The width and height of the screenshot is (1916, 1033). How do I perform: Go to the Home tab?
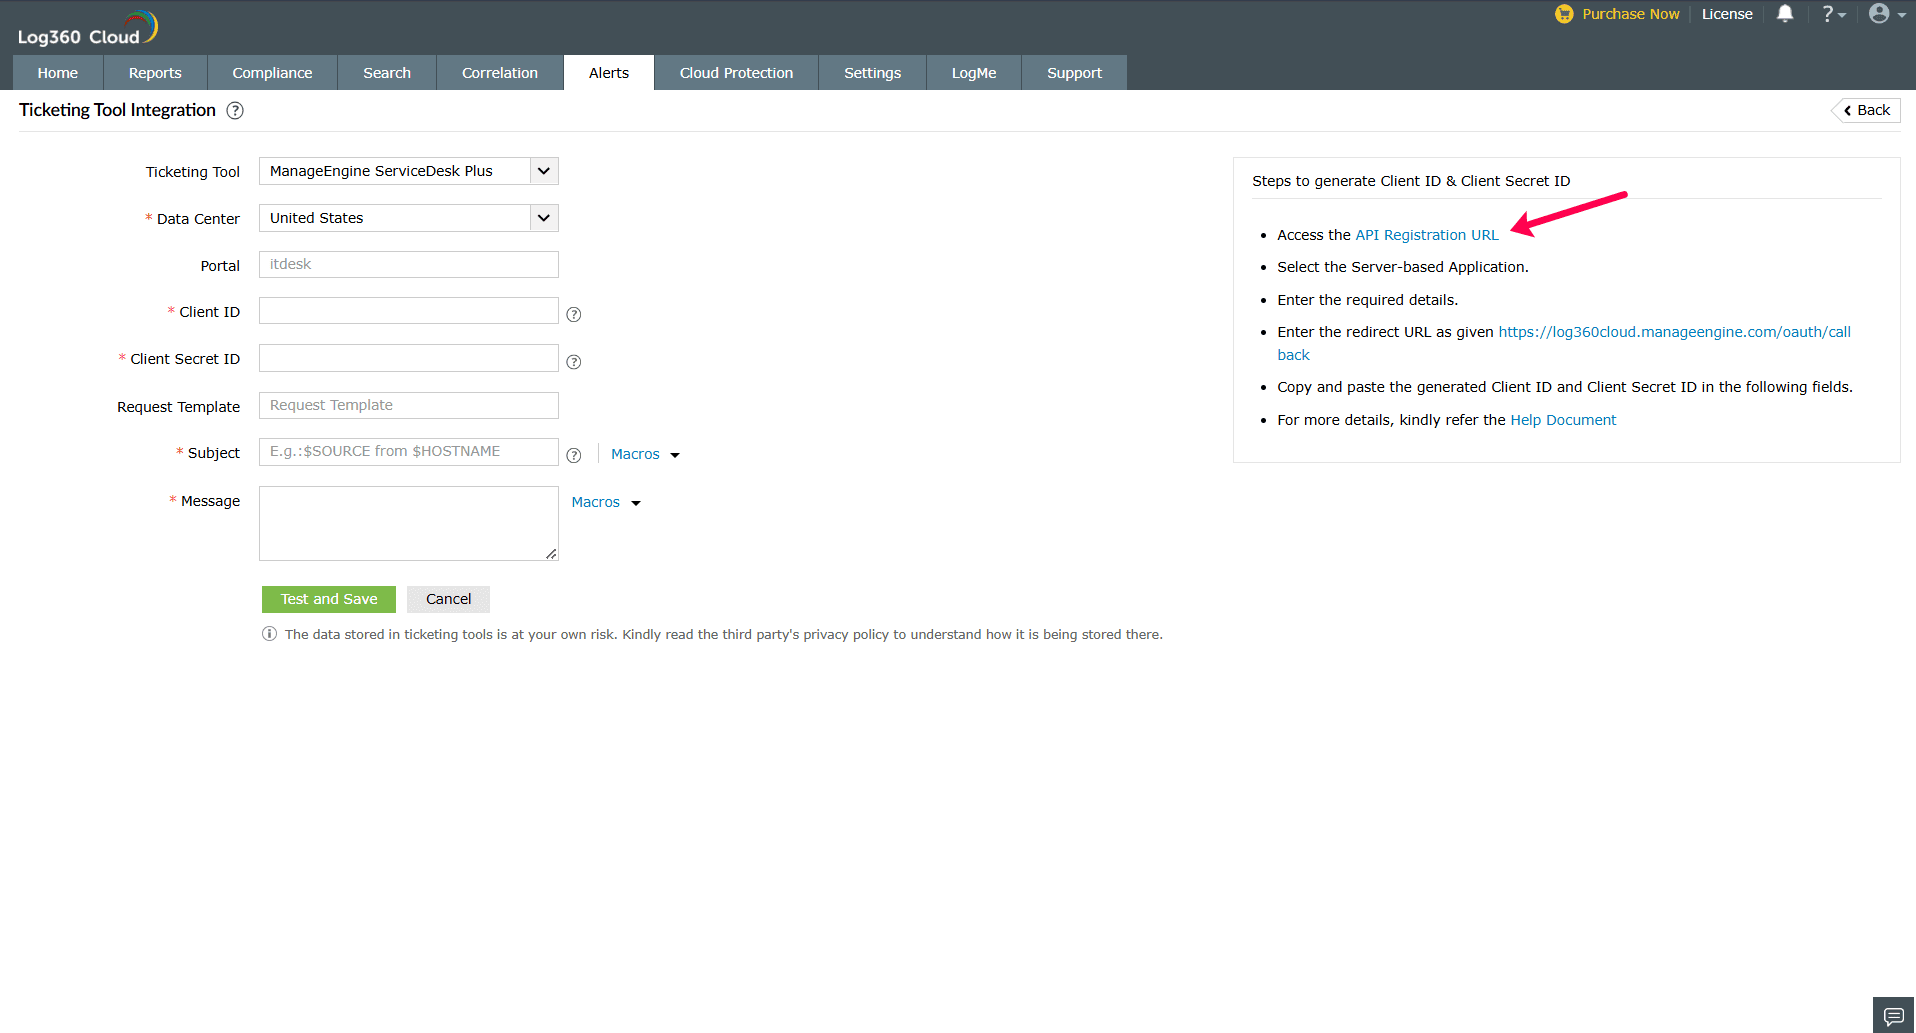pos(58,73)
